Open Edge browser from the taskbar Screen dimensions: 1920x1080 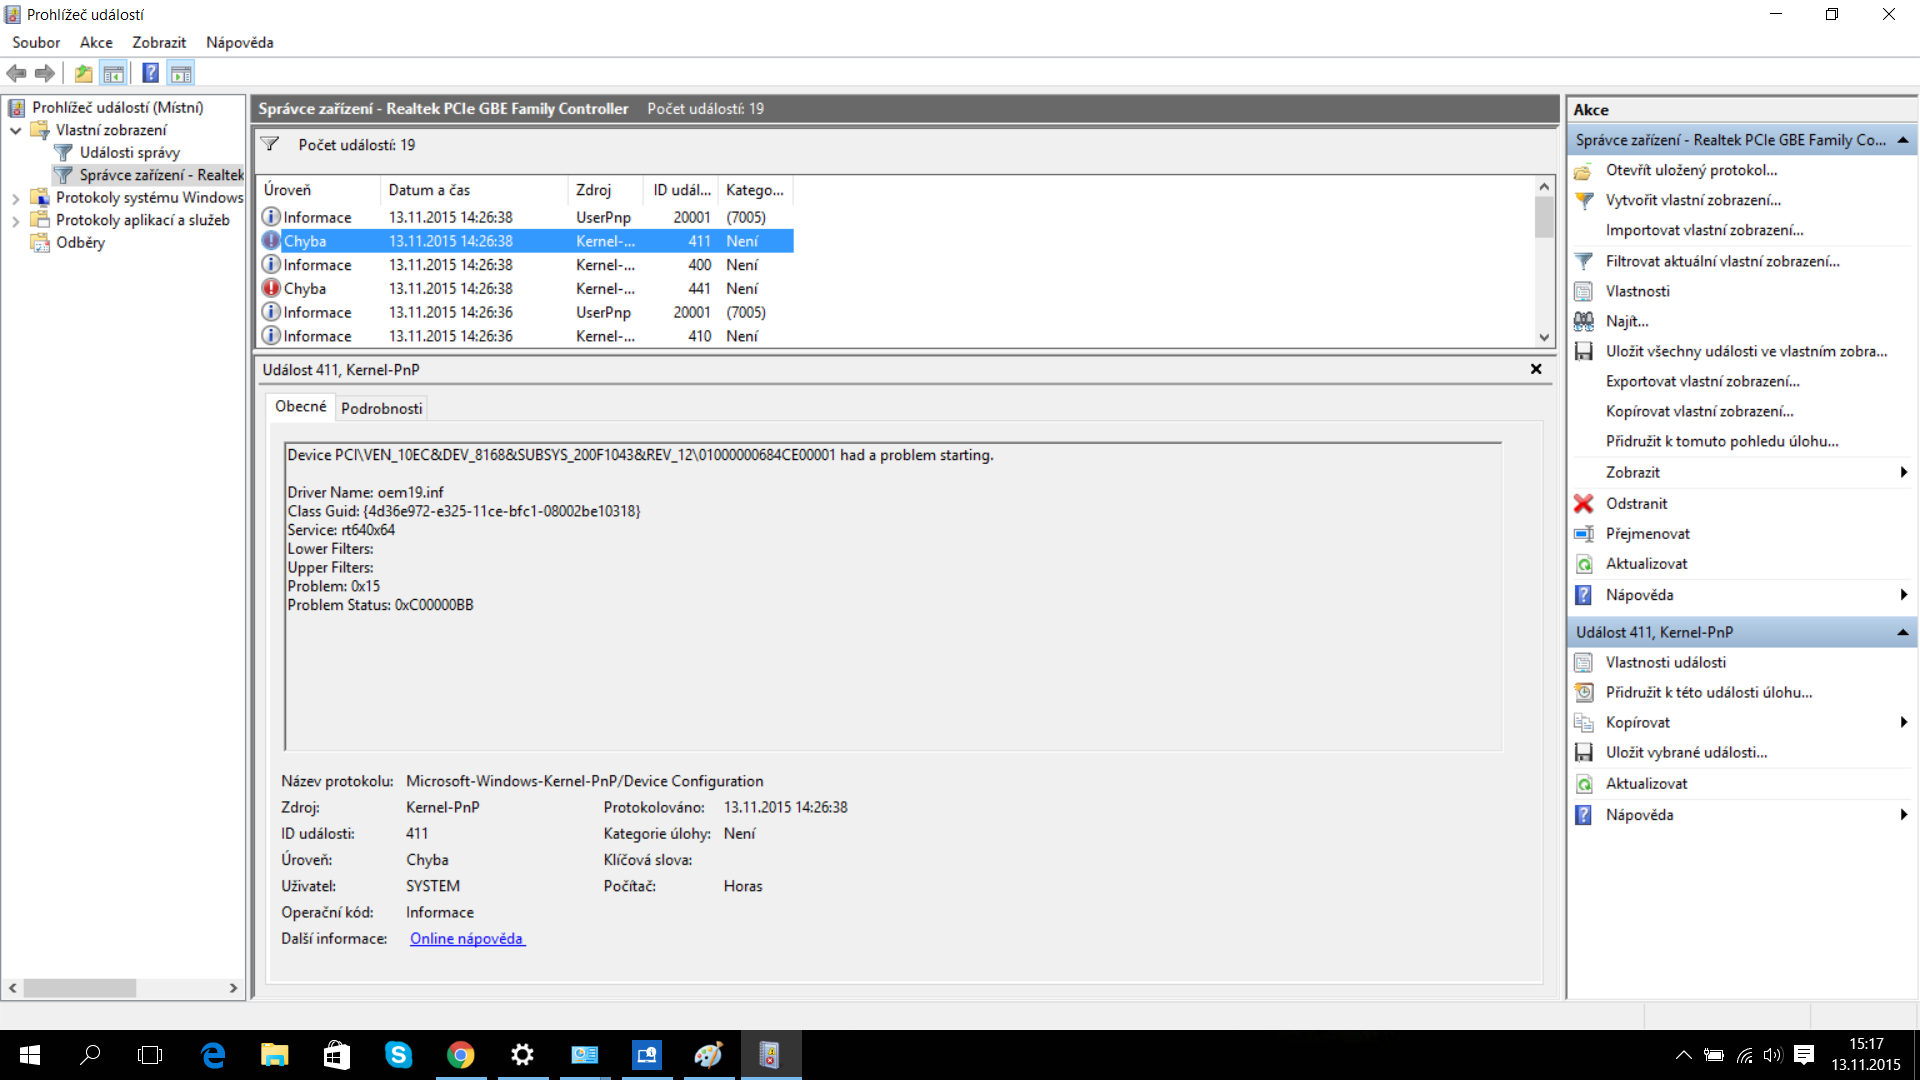click(x=213, y=1055)
